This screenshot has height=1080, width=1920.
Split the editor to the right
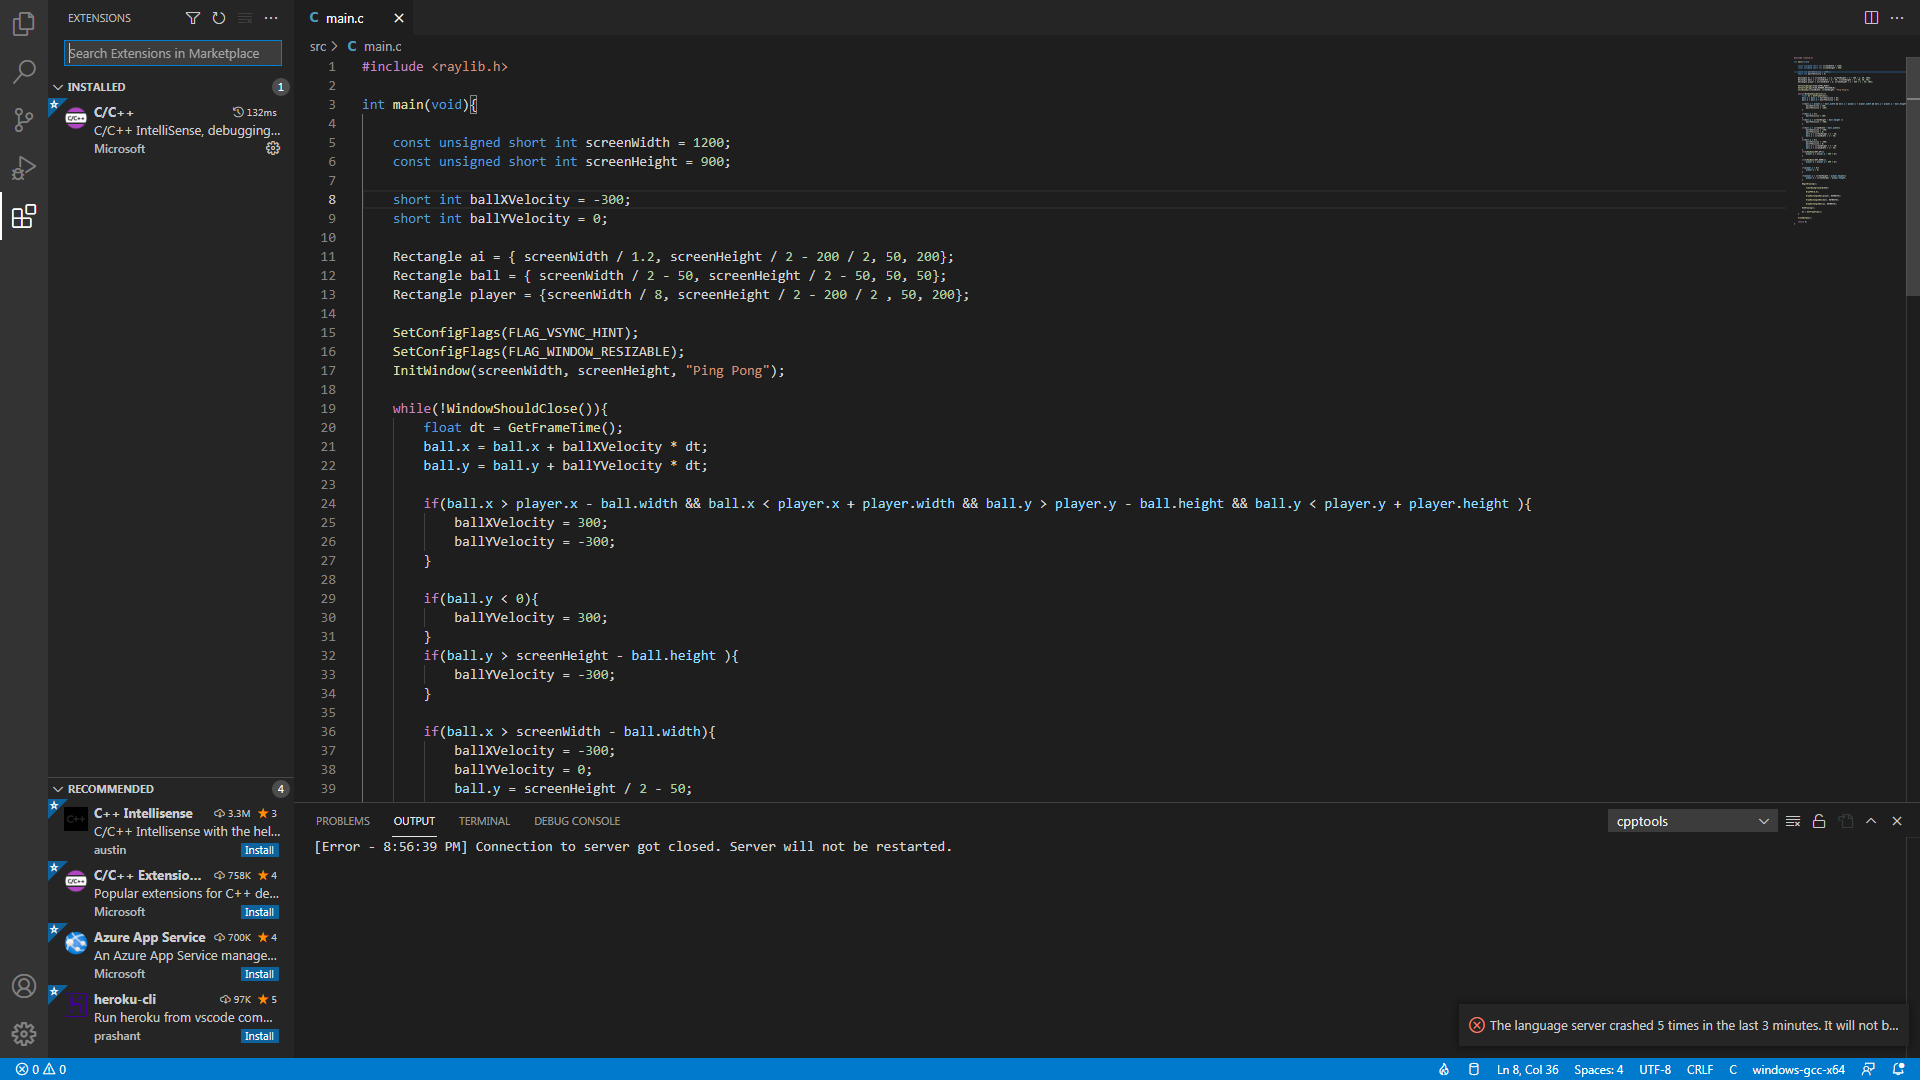click(x=1871, y=18)
